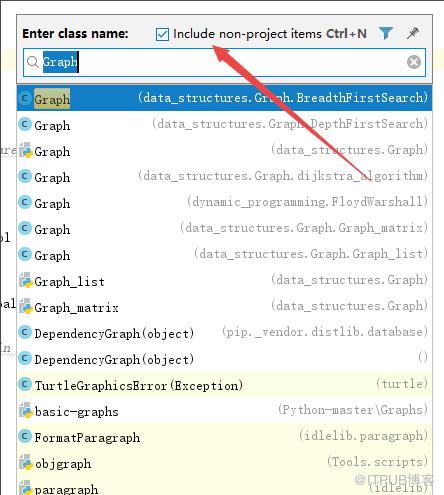The image size is (444, 495).
Task: Select Graph in data_structures.Graph.BreadthFirstSearch
Action: point(224,98)
